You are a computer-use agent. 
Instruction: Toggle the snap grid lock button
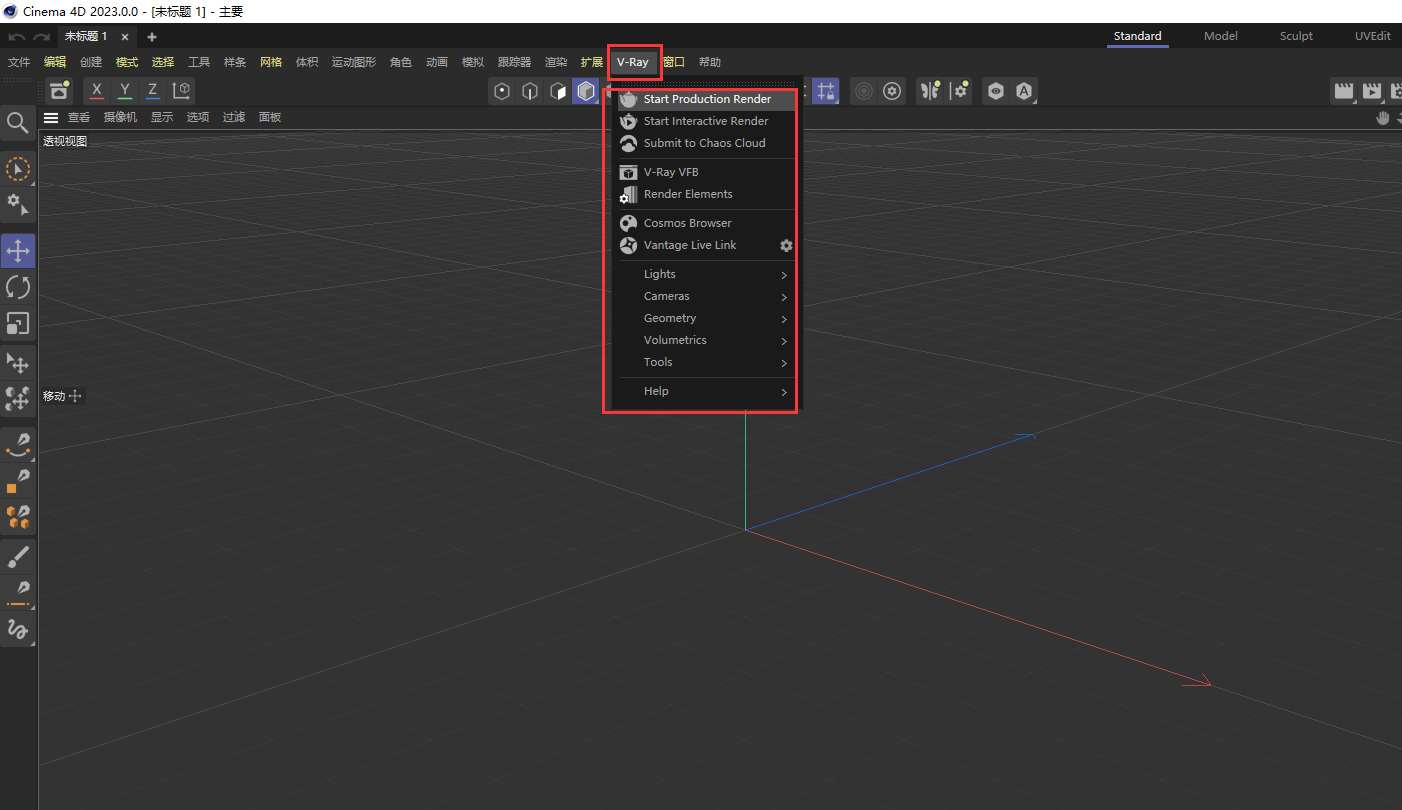click(825, 91)
